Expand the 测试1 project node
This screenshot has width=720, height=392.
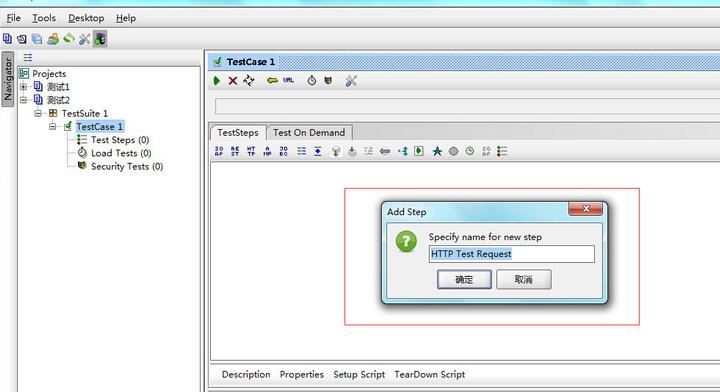point(23,86)
